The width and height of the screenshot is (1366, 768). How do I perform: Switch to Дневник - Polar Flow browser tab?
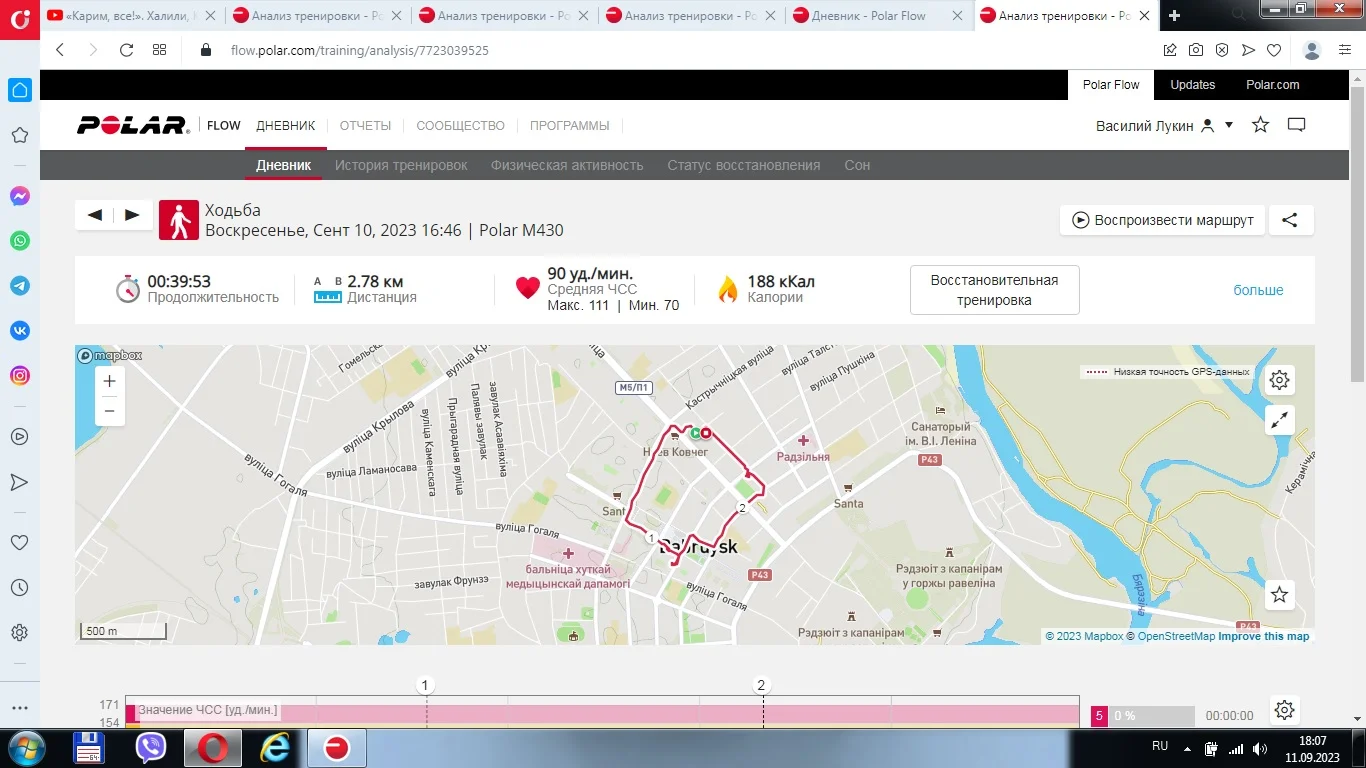point(879,16)
